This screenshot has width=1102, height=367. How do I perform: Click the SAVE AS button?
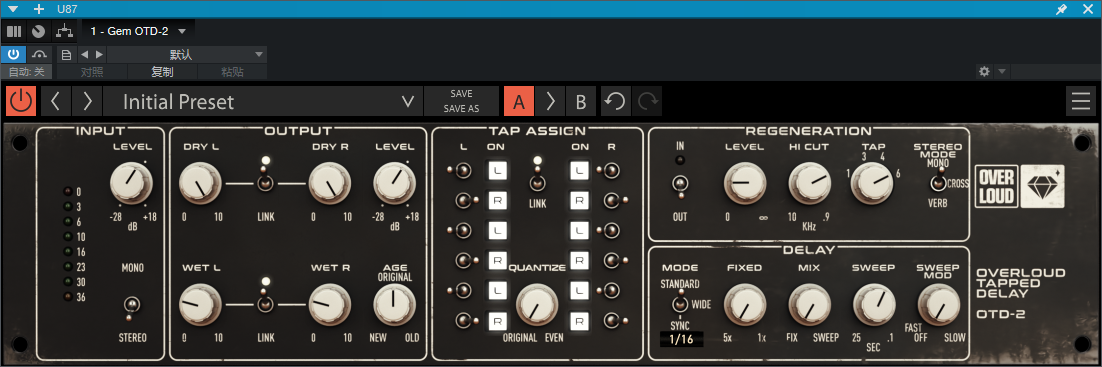(461, 109)
